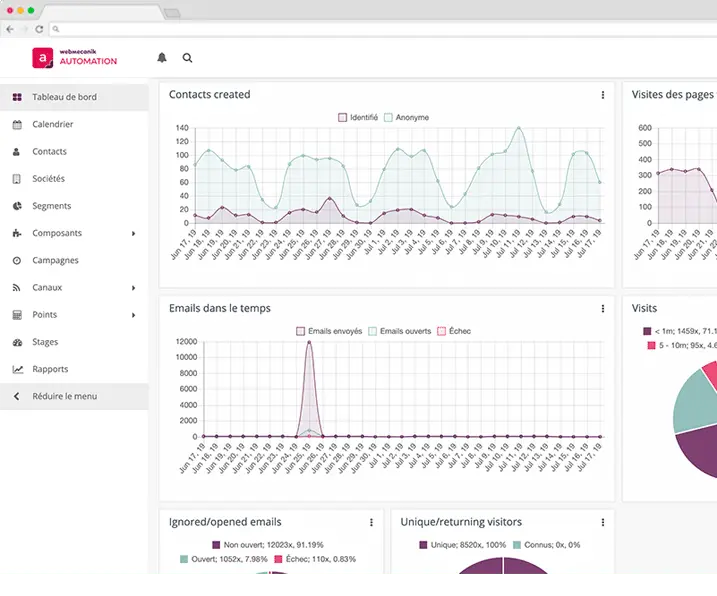
Task: Go back with the browser back arrow
Action: point(10,29)
